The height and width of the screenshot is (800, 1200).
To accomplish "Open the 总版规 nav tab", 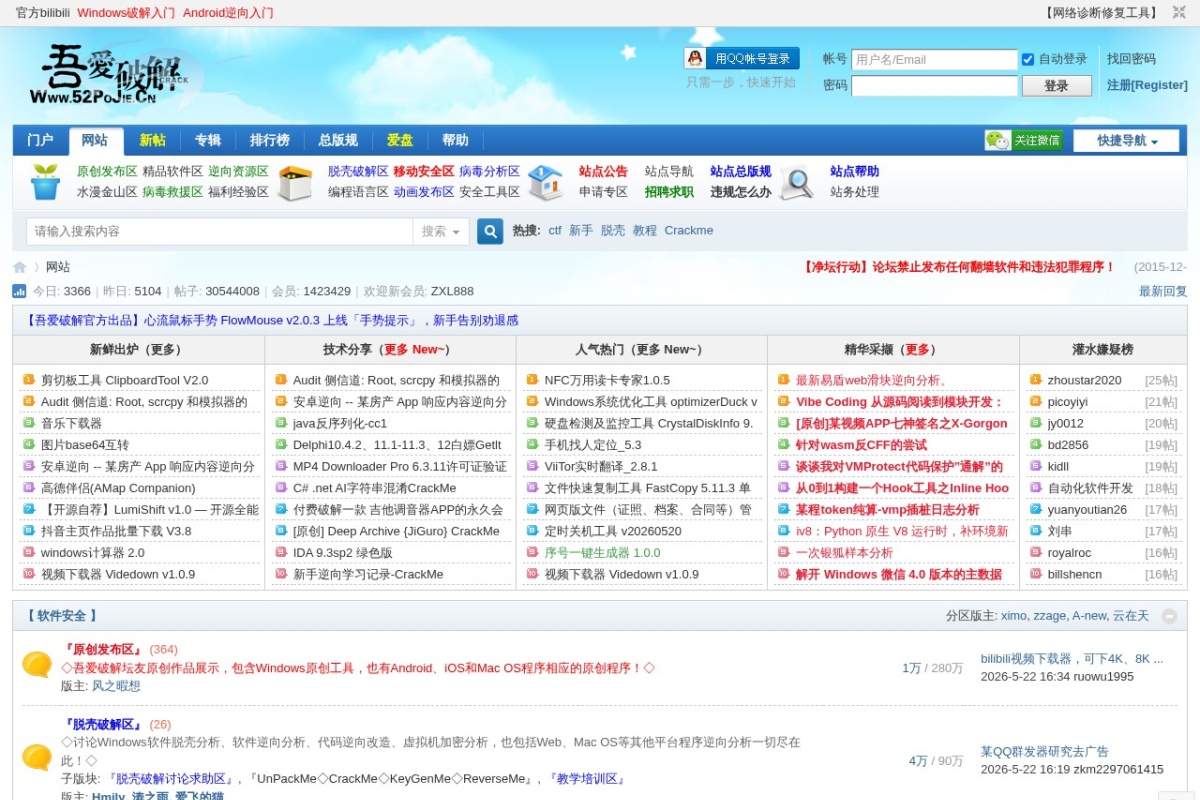I will (338, 141).
